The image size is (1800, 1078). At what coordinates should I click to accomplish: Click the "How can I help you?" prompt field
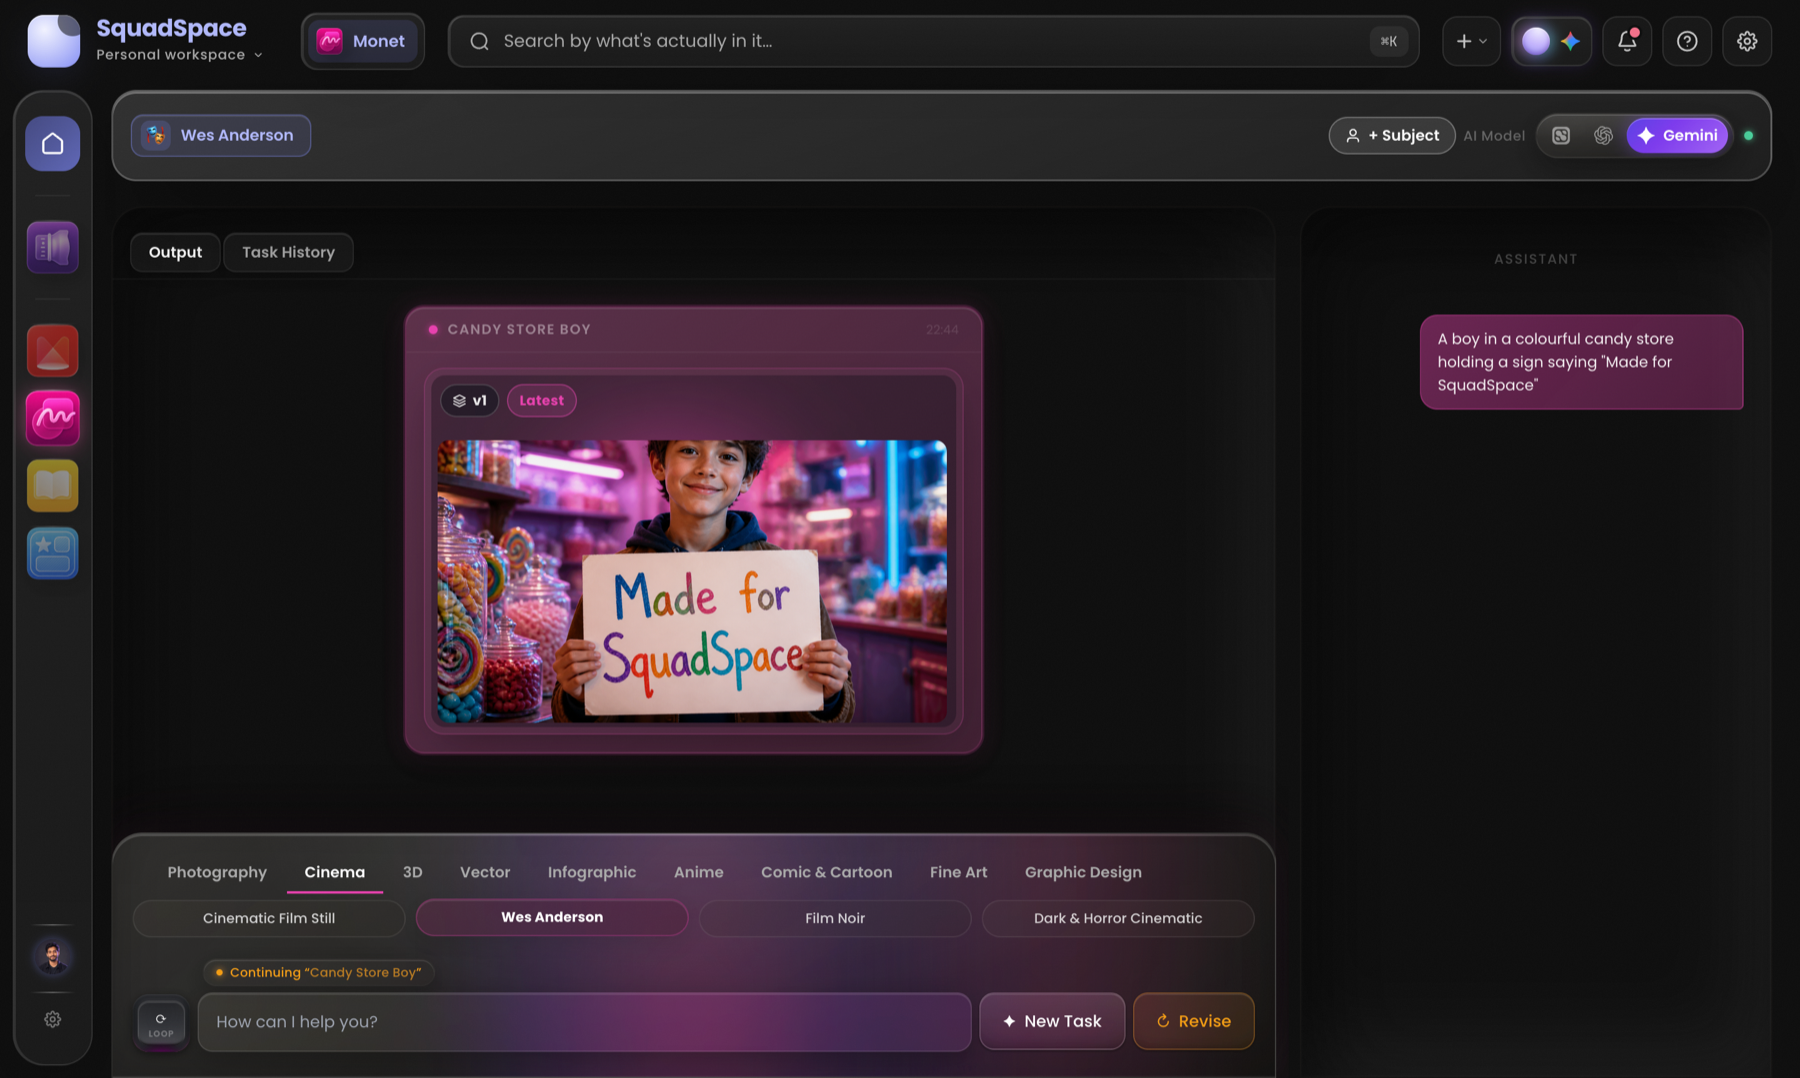tap(585, 1022)
